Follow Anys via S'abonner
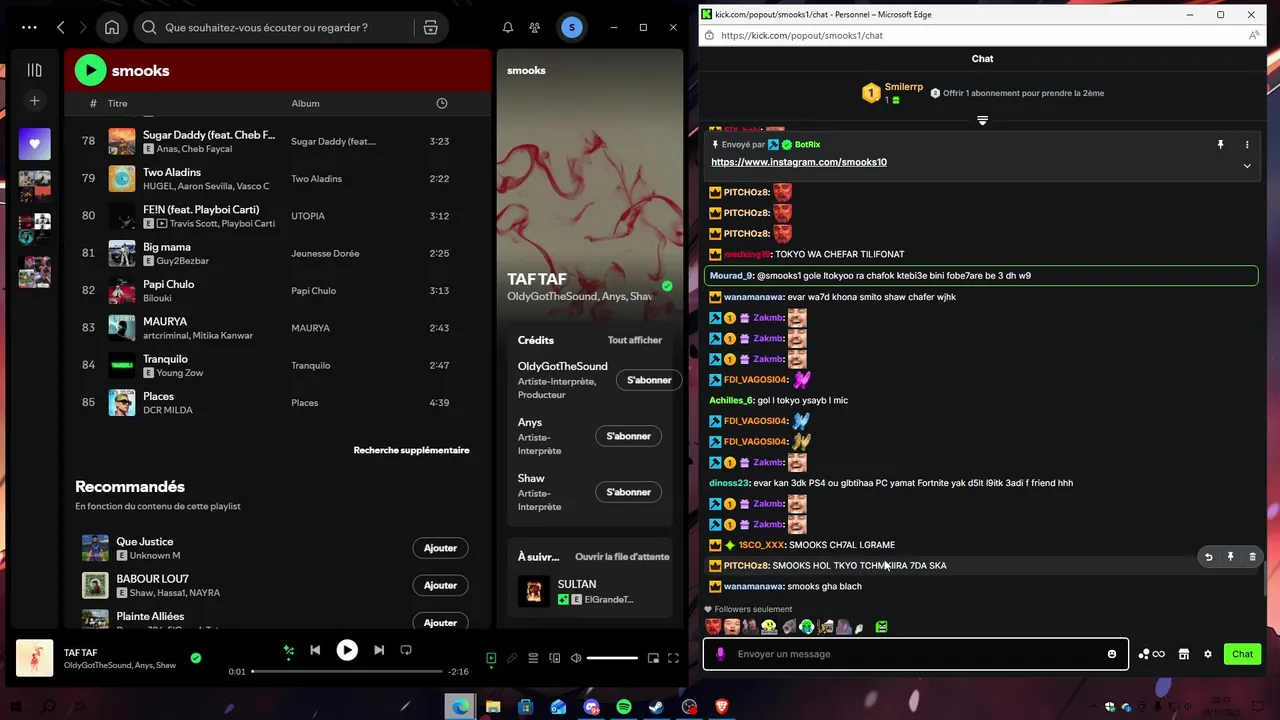The width and height of the screenshot is (1280, 720). (x=628, y=436)
